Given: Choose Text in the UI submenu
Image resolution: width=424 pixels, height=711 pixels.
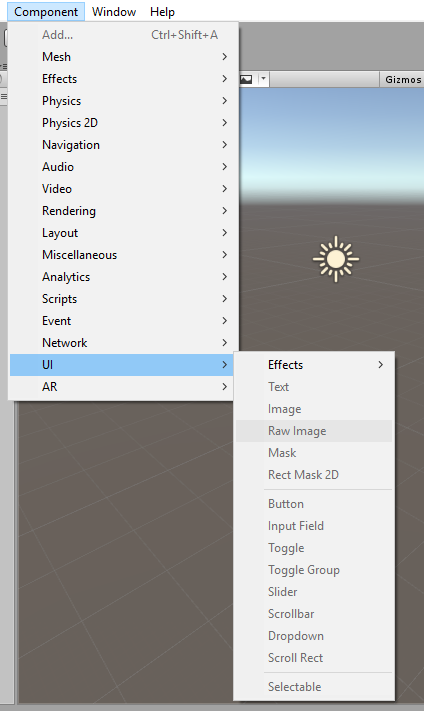Looking at the screenshot, I should coord(314,387).
